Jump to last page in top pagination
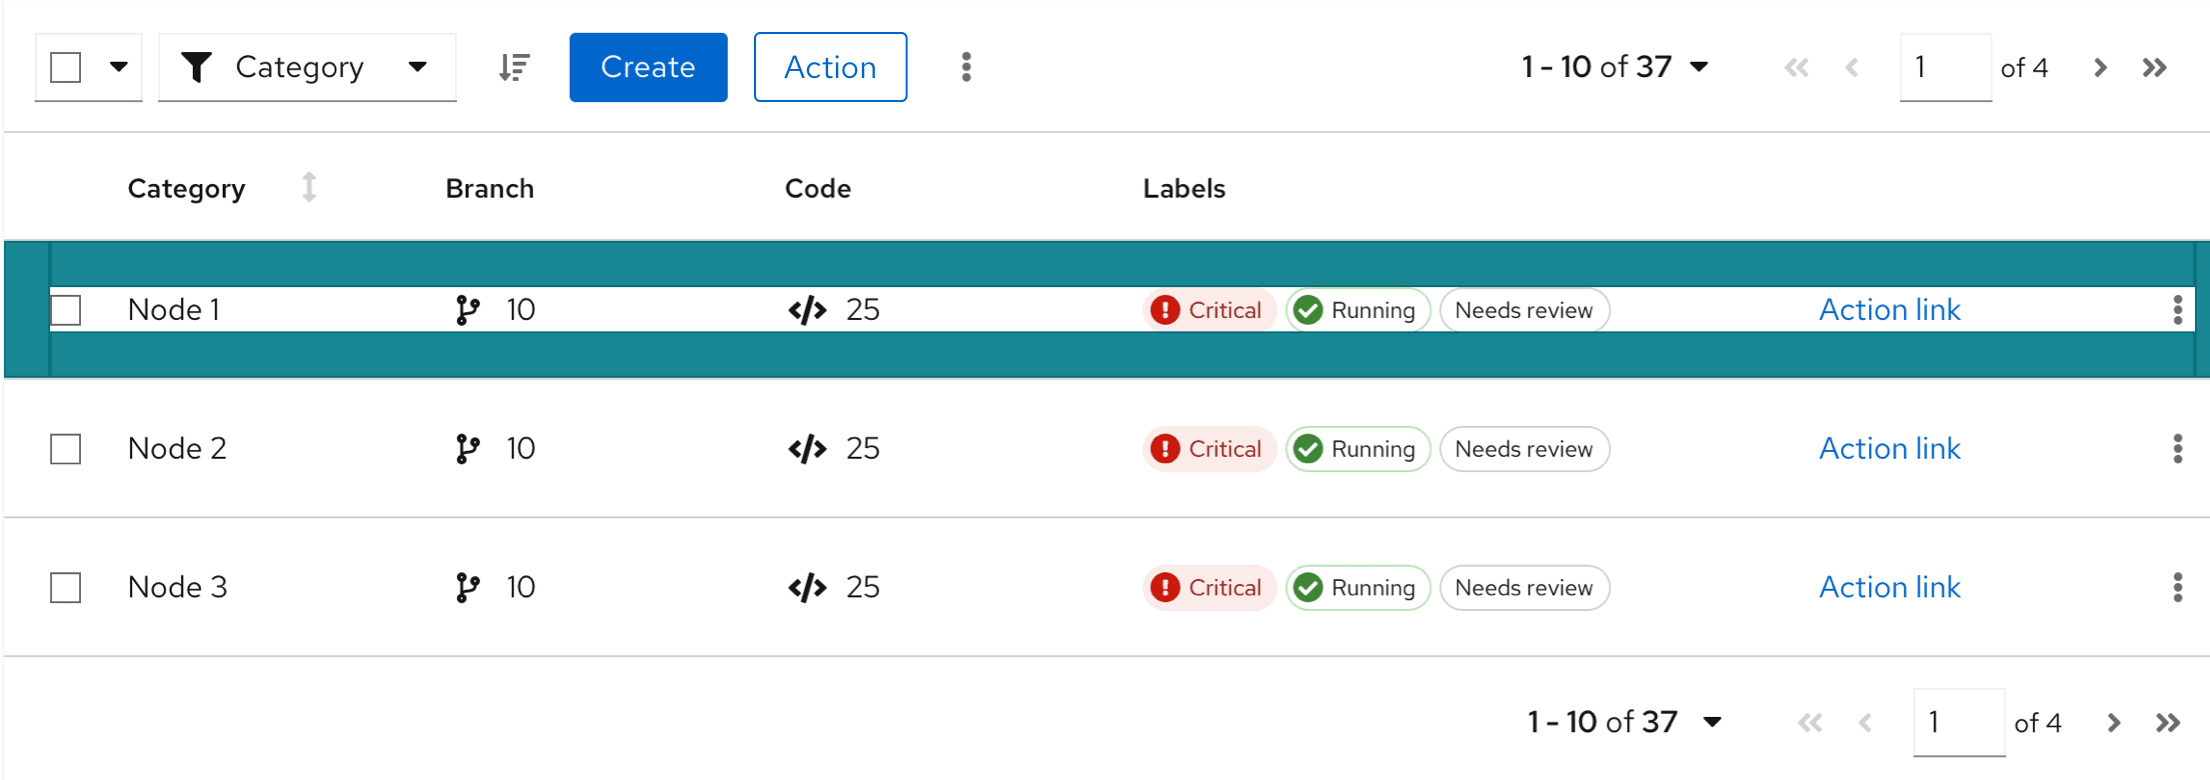 tap(2155, 67)
